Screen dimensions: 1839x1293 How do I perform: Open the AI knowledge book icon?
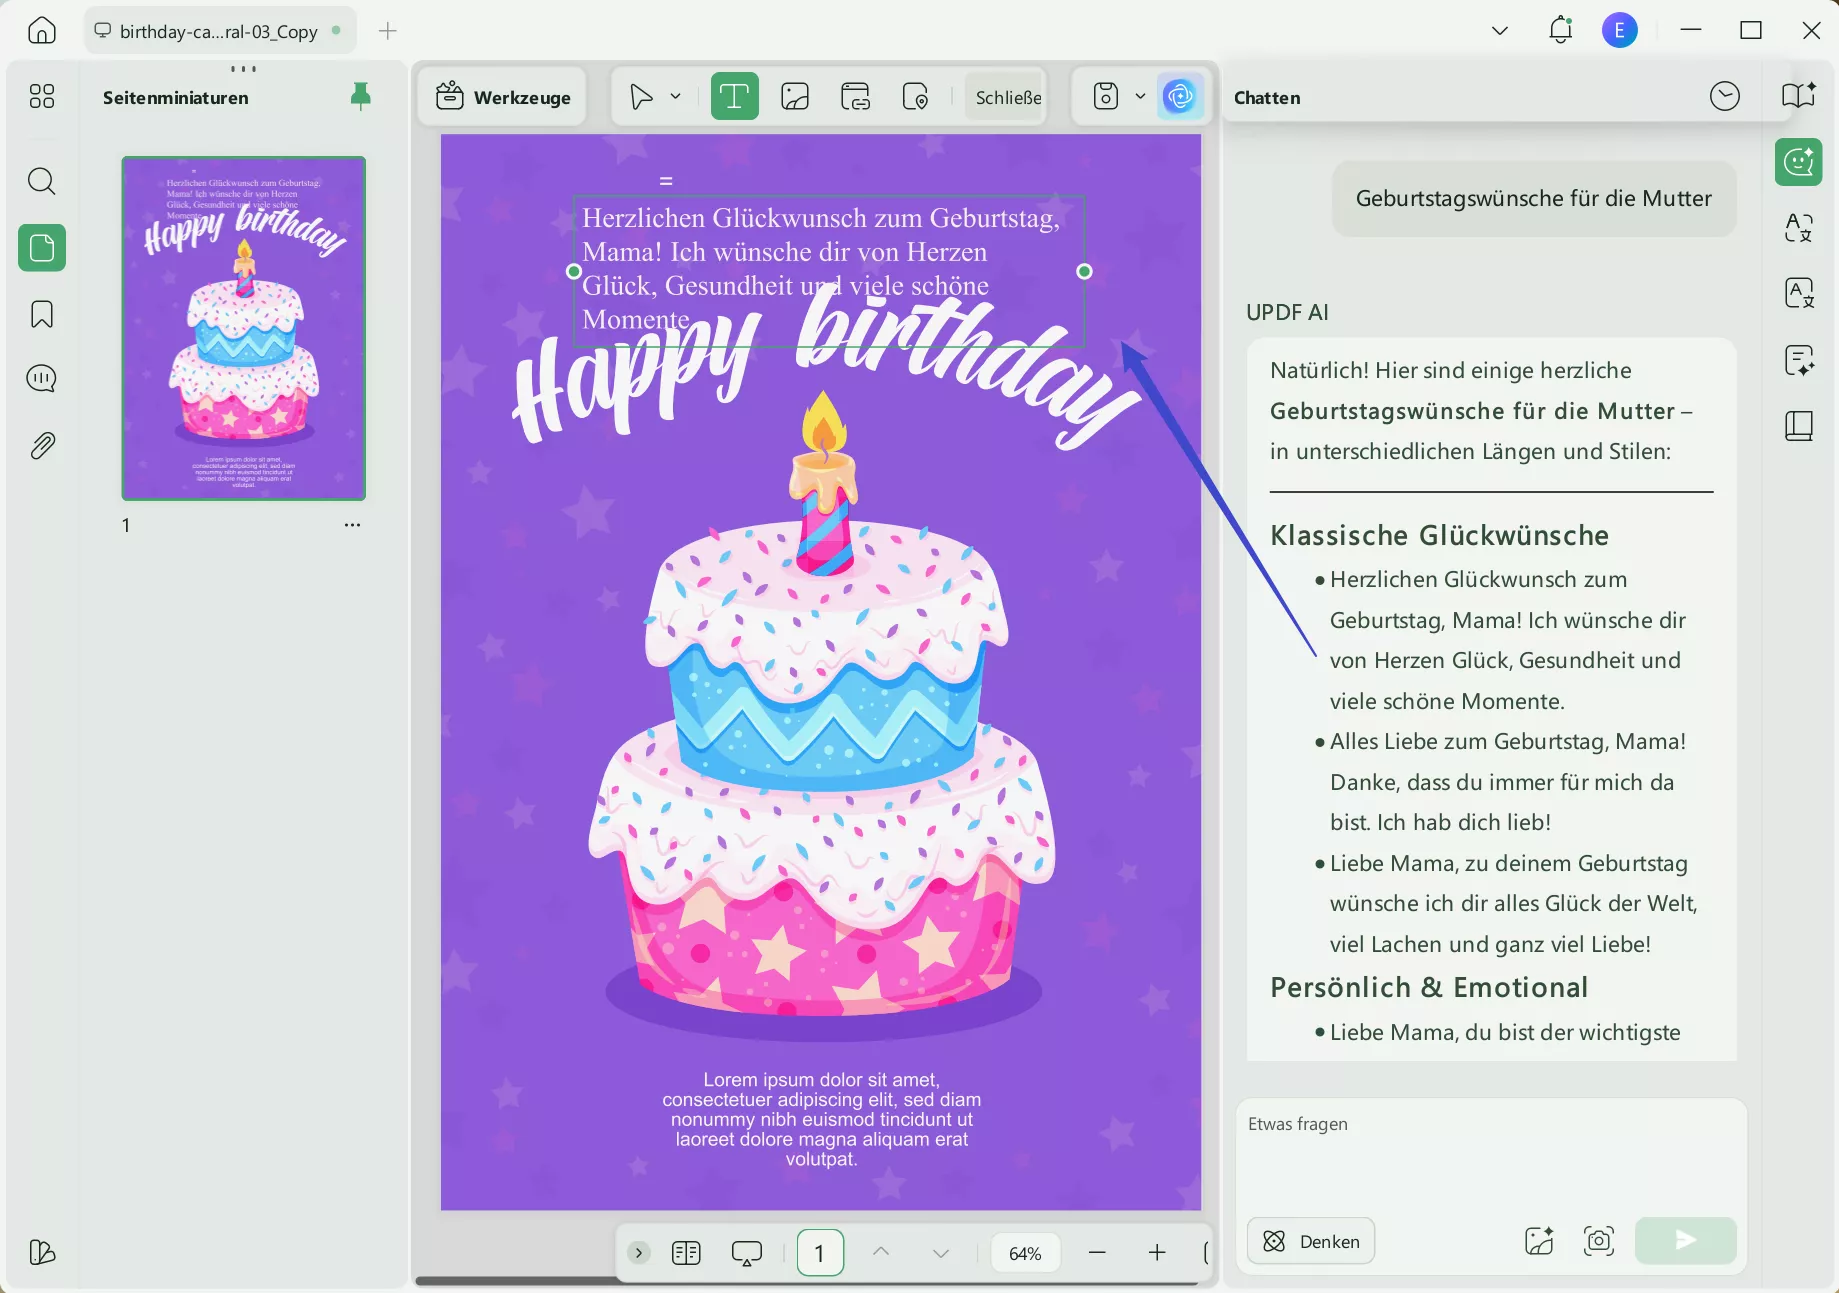1798,96
